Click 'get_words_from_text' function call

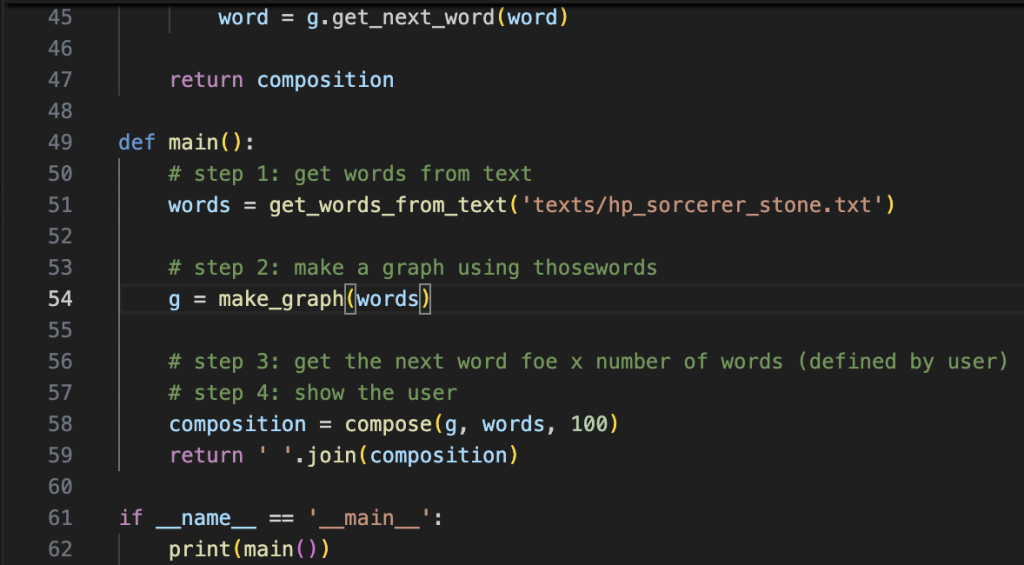[x=388, y=206]
